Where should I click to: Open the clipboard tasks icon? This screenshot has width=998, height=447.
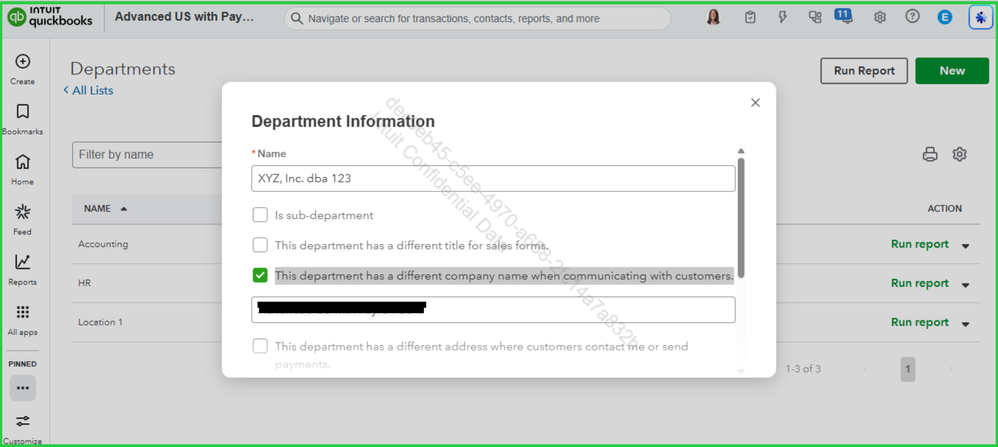[x=750, y=18]
